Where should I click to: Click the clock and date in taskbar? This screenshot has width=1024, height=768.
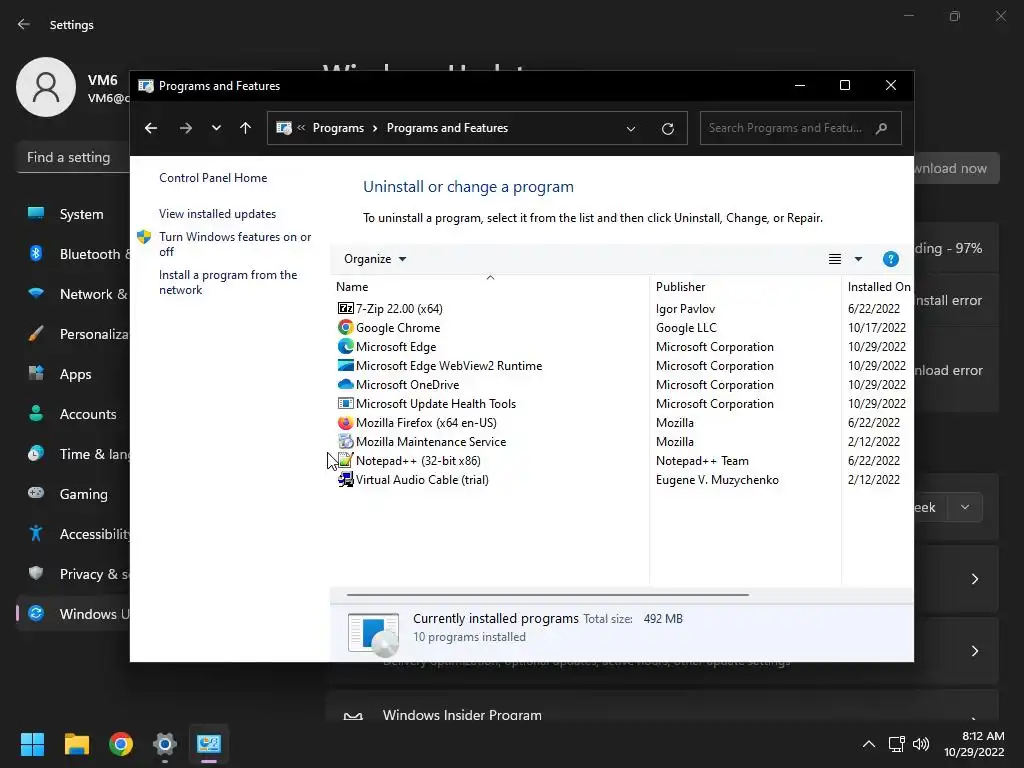(x=974, y=744)
